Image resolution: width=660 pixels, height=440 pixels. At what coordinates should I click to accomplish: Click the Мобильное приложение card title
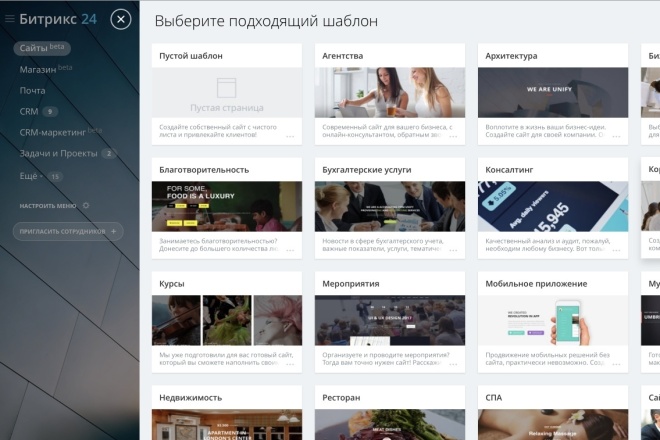click(x=536, y=284)
